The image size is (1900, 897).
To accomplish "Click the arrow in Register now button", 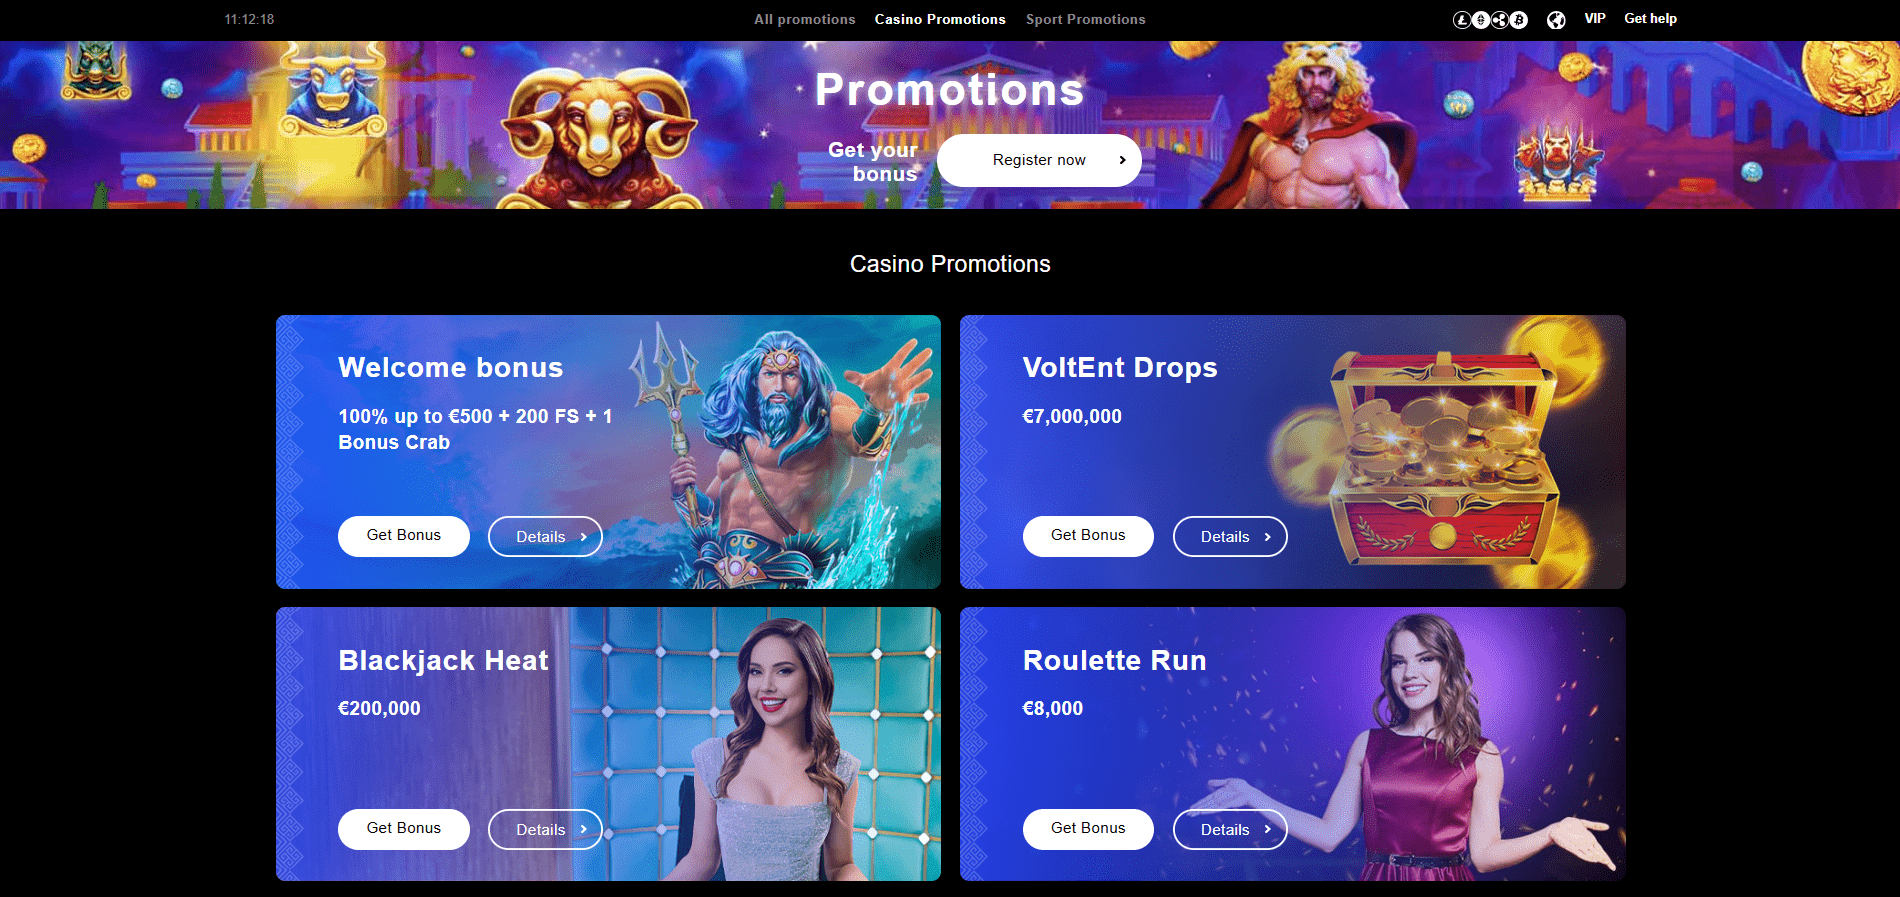I will (1122, 160).
